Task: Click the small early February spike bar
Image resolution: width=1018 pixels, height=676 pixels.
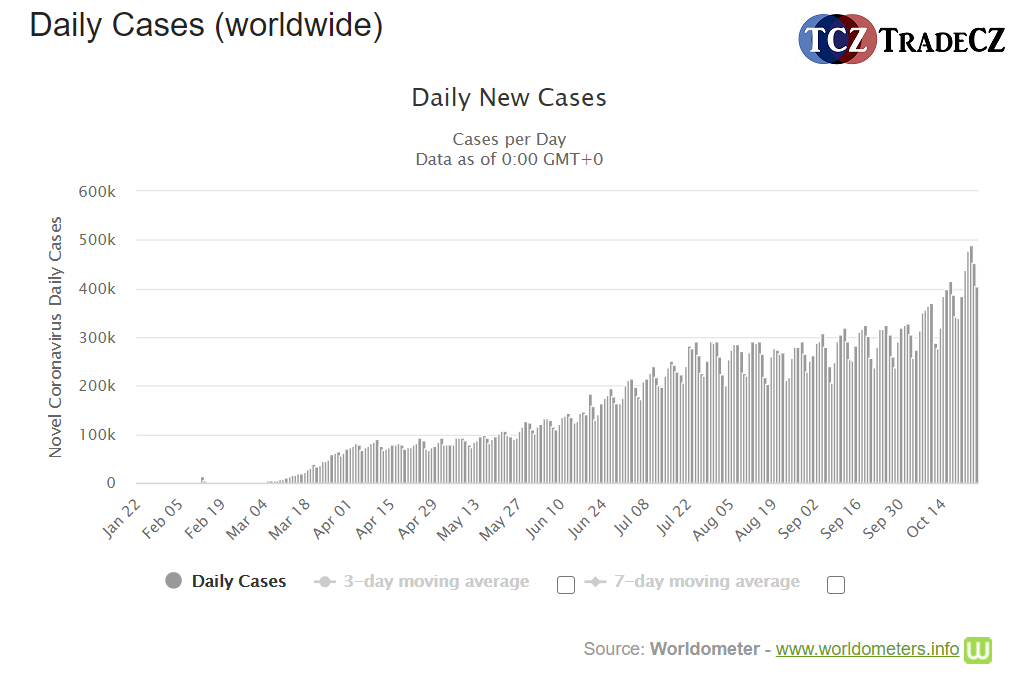Action: (202, 480)
